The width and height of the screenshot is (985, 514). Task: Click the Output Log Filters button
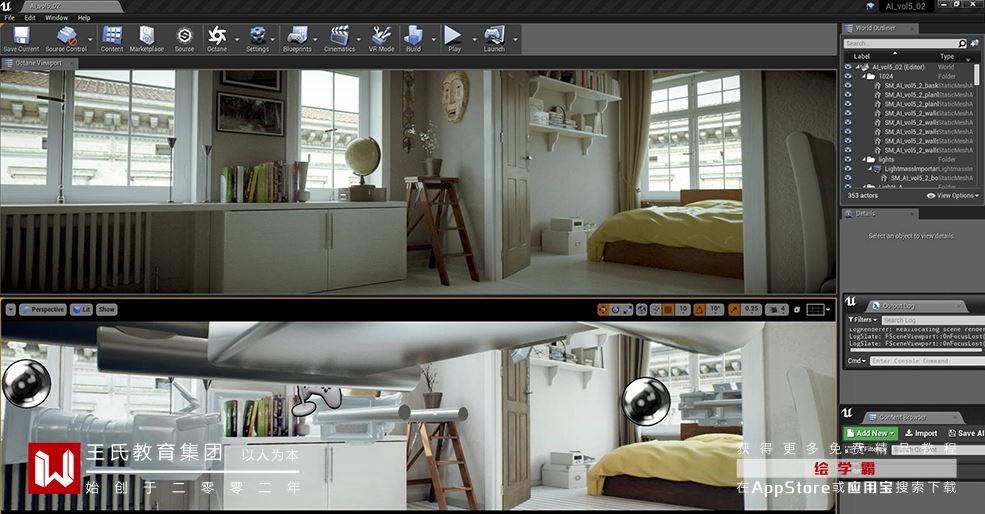(863, 320)
